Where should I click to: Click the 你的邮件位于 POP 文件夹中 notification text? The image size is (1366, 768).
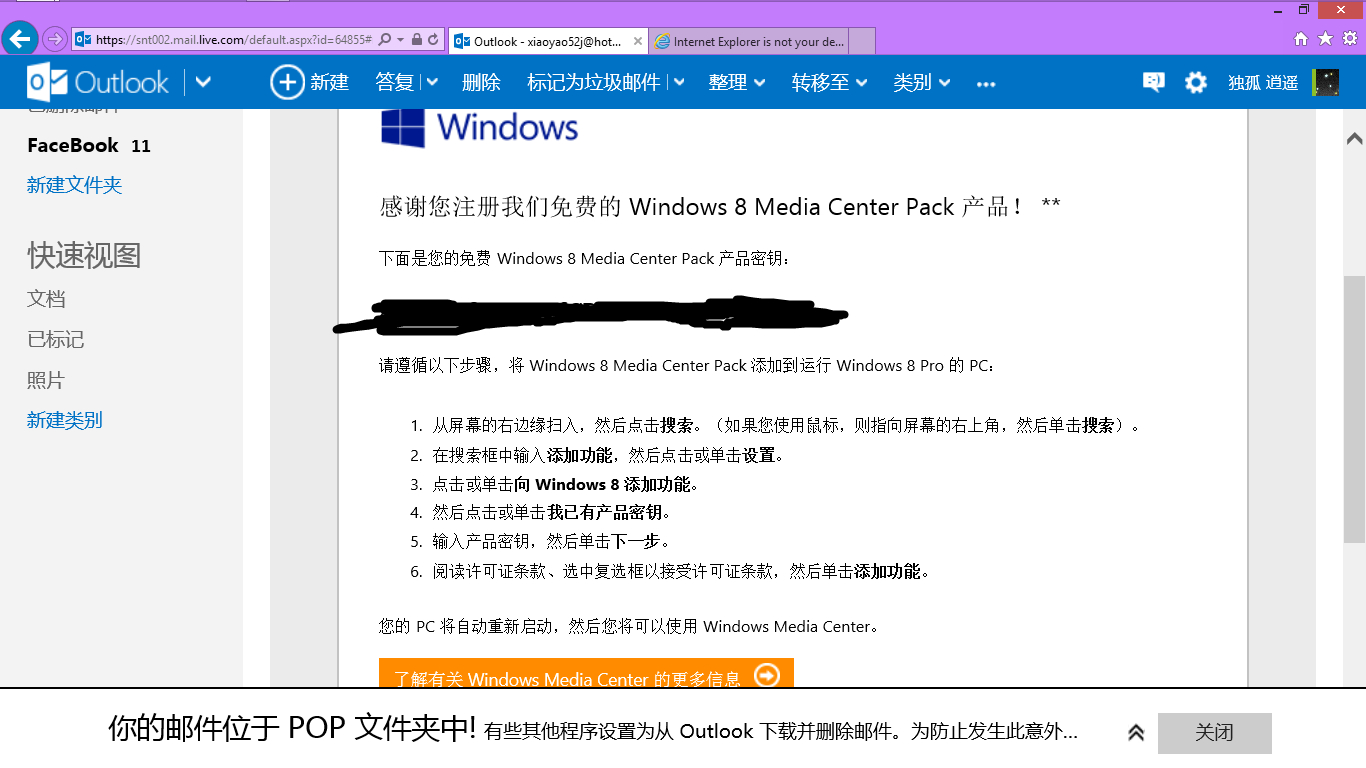pos(293,729)
